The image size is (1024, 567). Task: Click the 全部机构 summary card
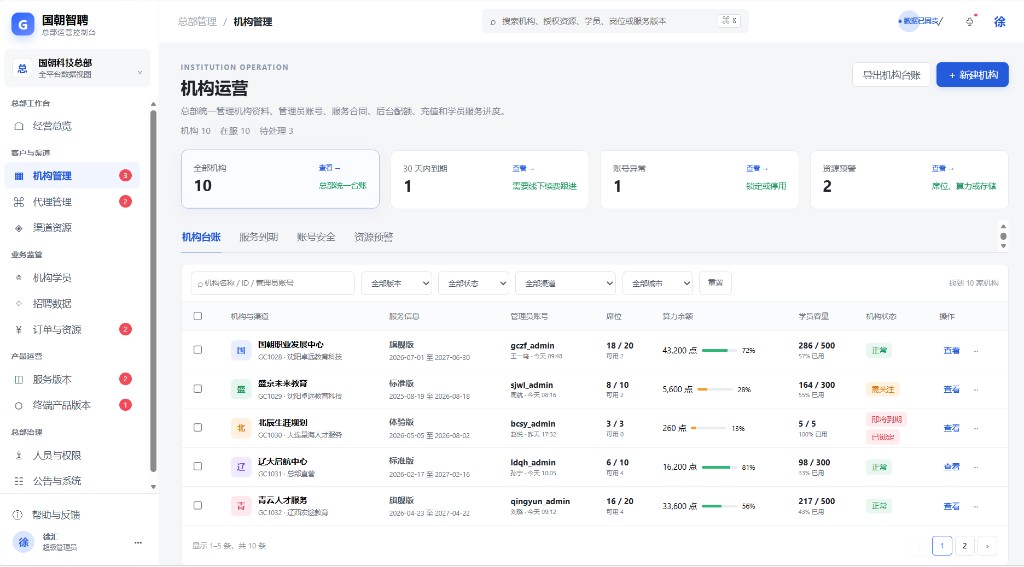point(280,179)
